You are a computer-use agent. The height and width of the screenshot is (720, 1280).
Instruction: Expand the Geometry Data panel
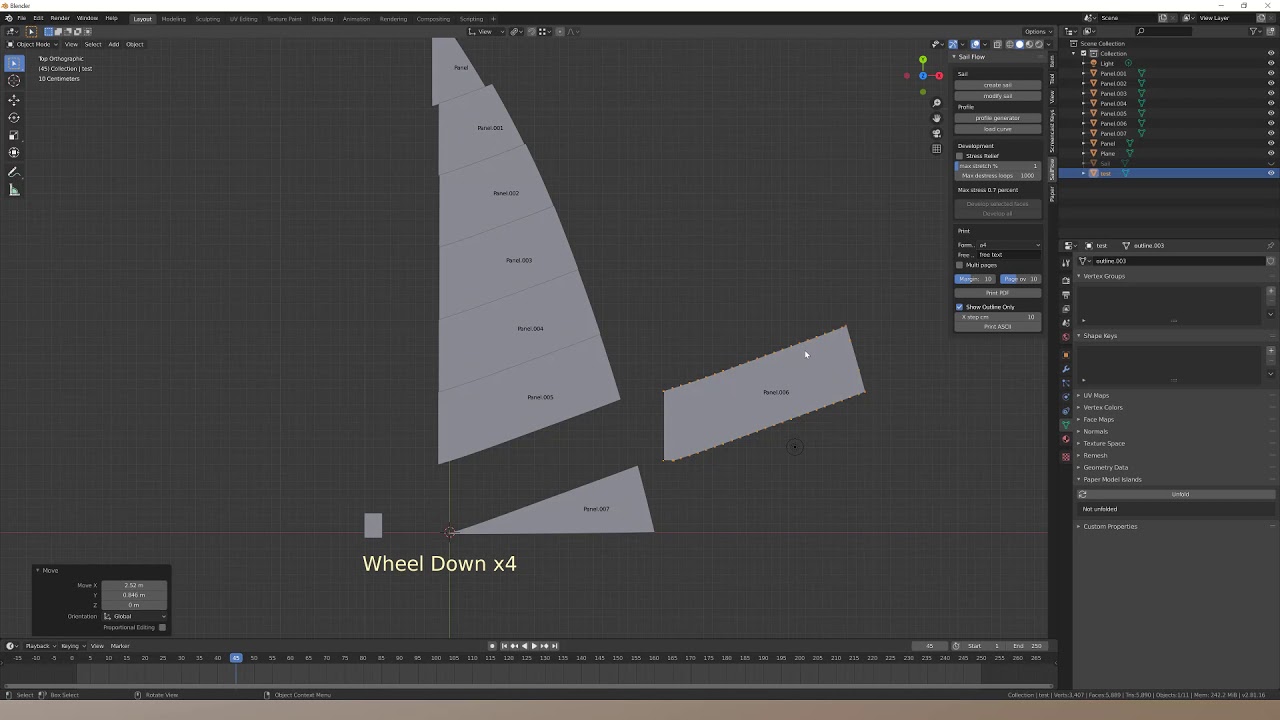click(x=1105, y=467)
